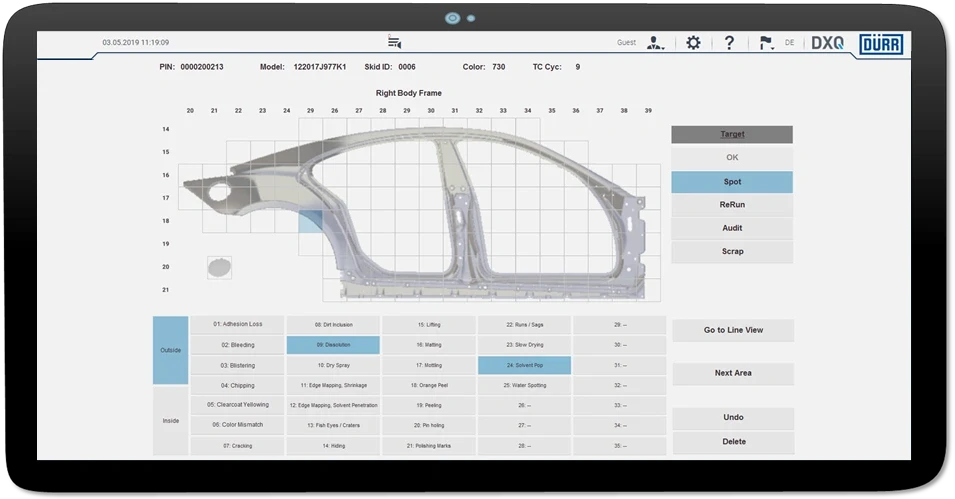Deselect defect 24: Solvent Pop
Screen dimensions: 955x499
point(524,366)
